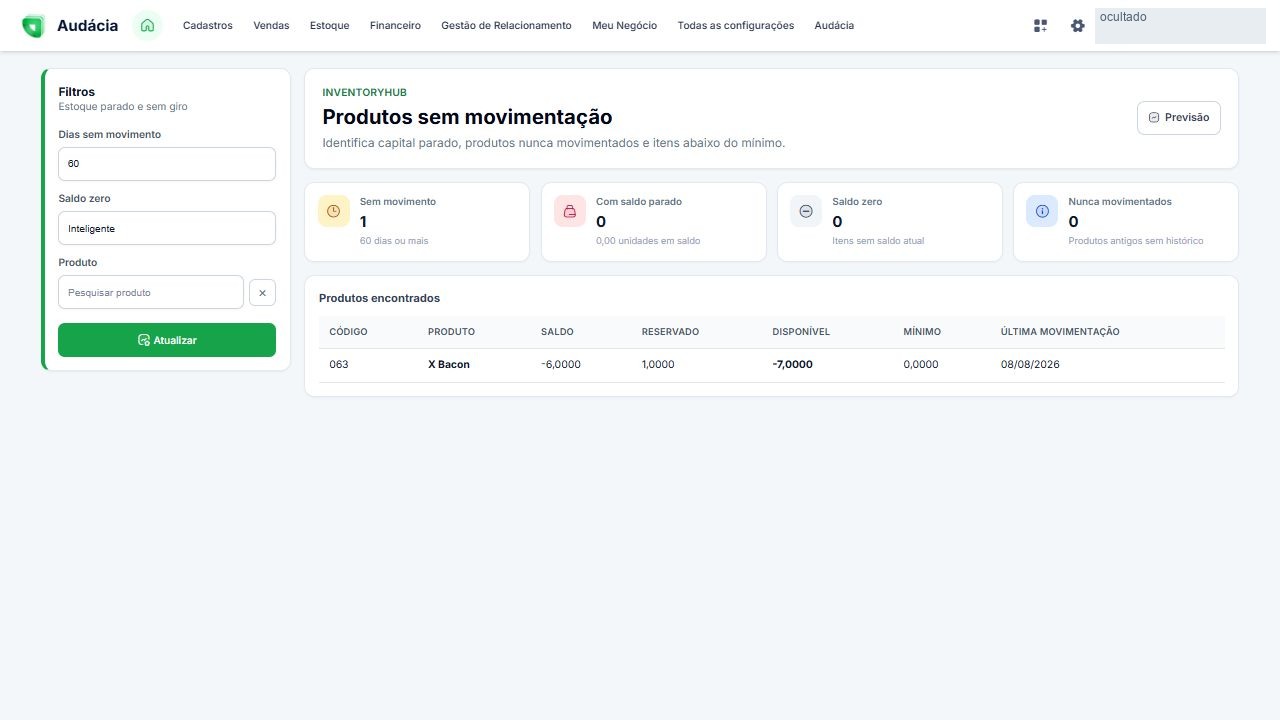Click the PRODUTO column header
1280x720 pixels.
(x=451, y=332)
